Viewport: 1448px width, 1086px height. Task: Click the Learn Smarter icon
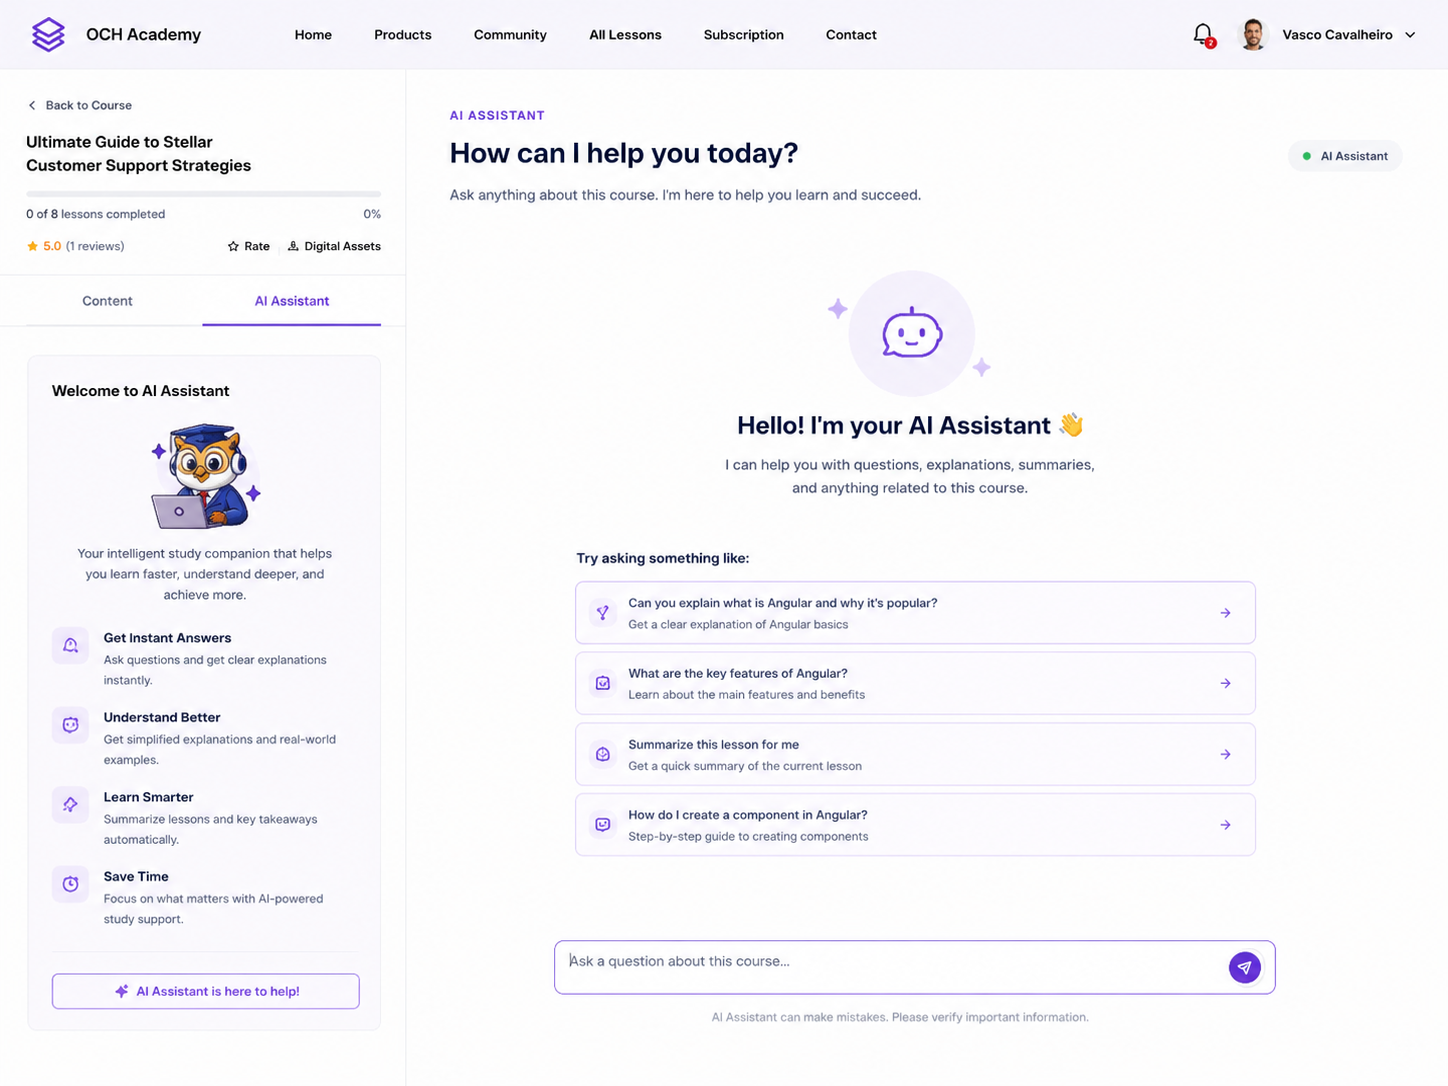(x=70, y=805)
